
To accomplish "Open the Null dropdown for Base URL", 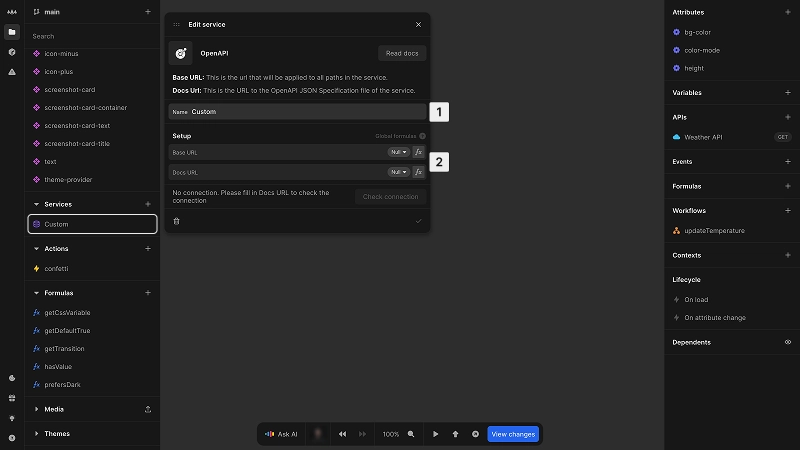I will (398, 152).
